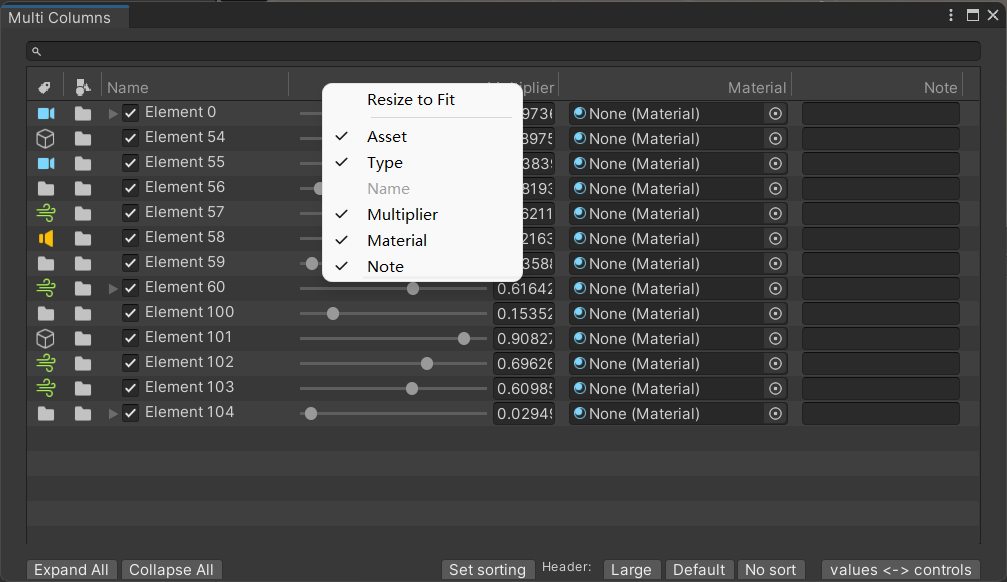Click the cube asset icon for Element 101

pos(46,339)
